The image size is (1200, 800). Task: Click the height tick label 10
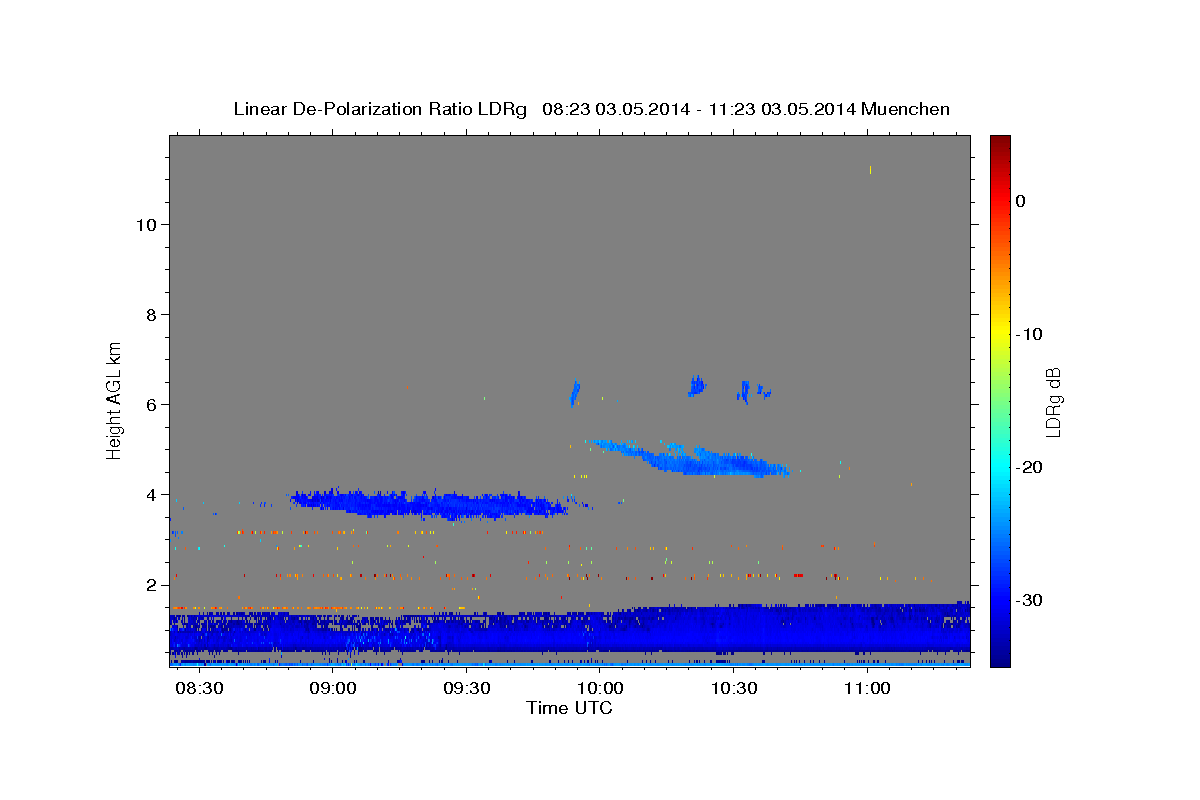point(146,225)
